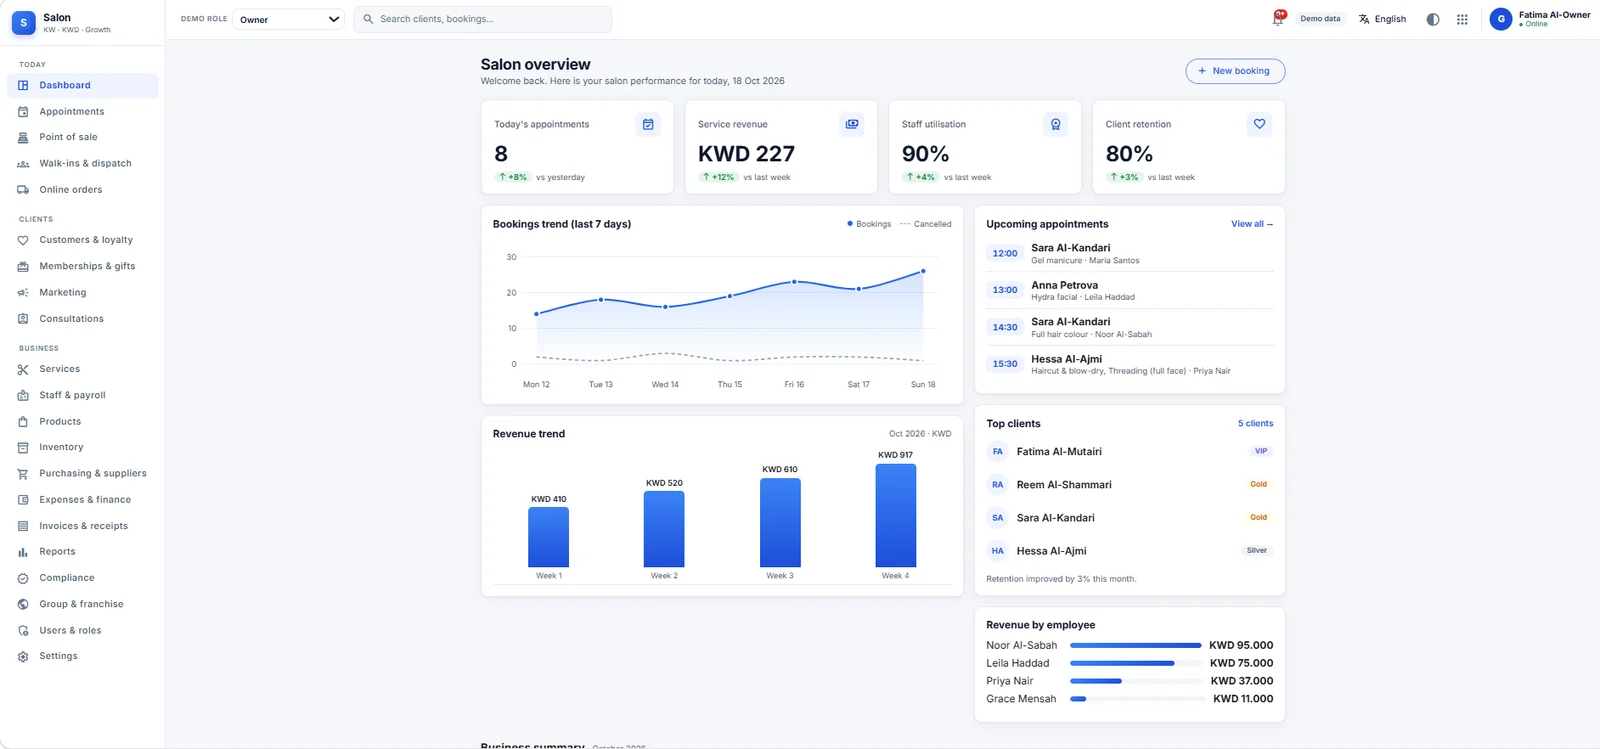Viewport: 1600px width, 749px height.
Task: Click the Group & franchise globe icon
Action: [x=23, y=605]
